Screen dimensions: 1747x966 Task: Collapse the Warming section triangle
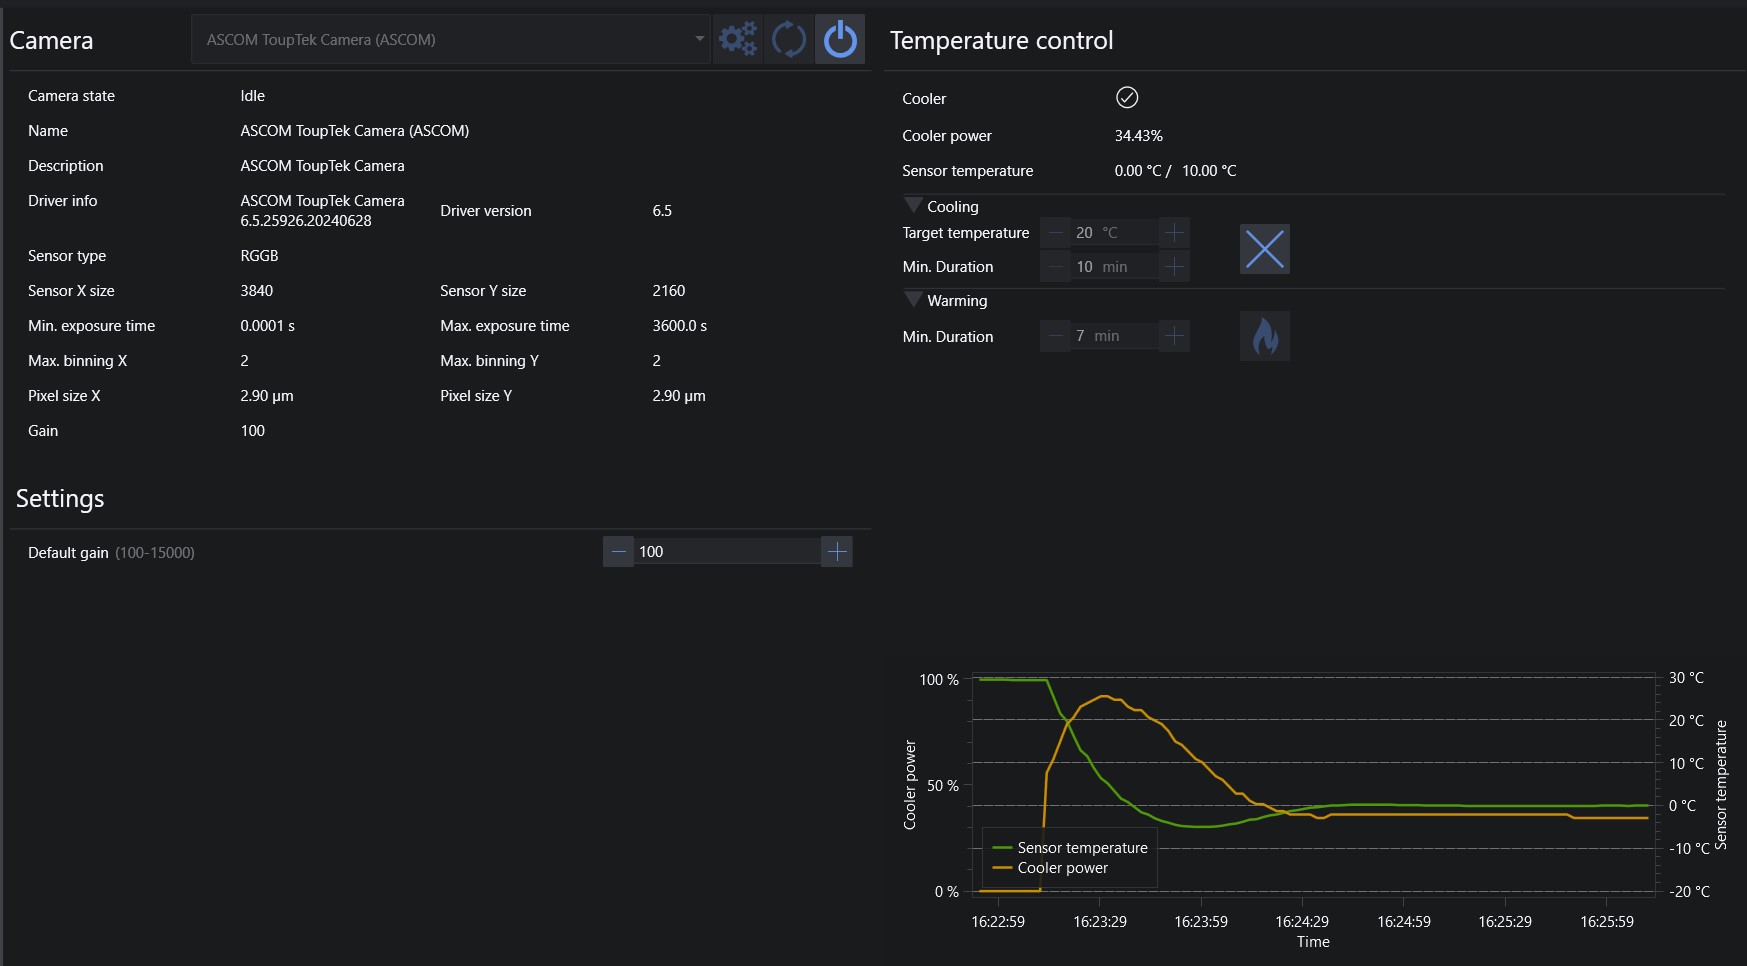point(913,299)
